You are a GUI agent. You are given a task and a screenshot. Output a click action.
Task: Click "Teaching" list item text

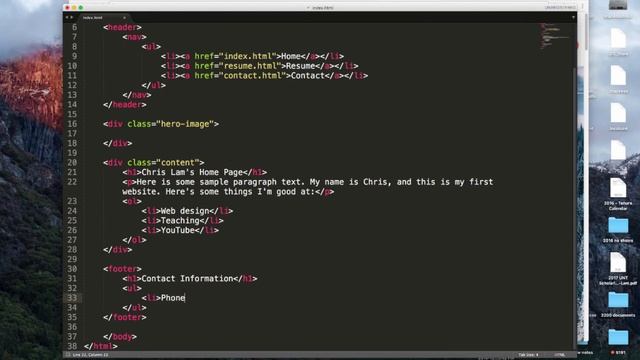180,221
